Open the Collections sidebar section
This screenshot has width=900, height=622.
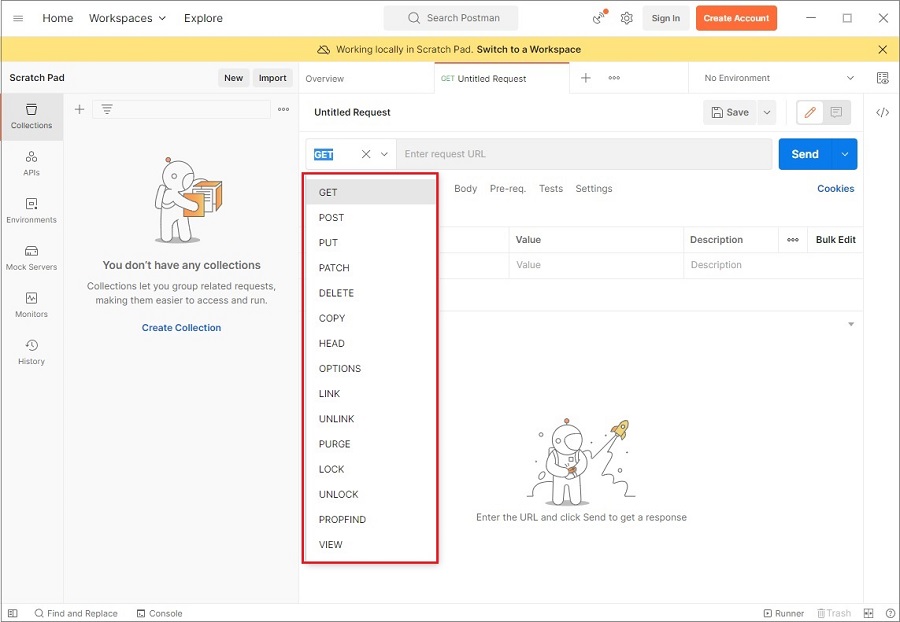pos(32,116)
